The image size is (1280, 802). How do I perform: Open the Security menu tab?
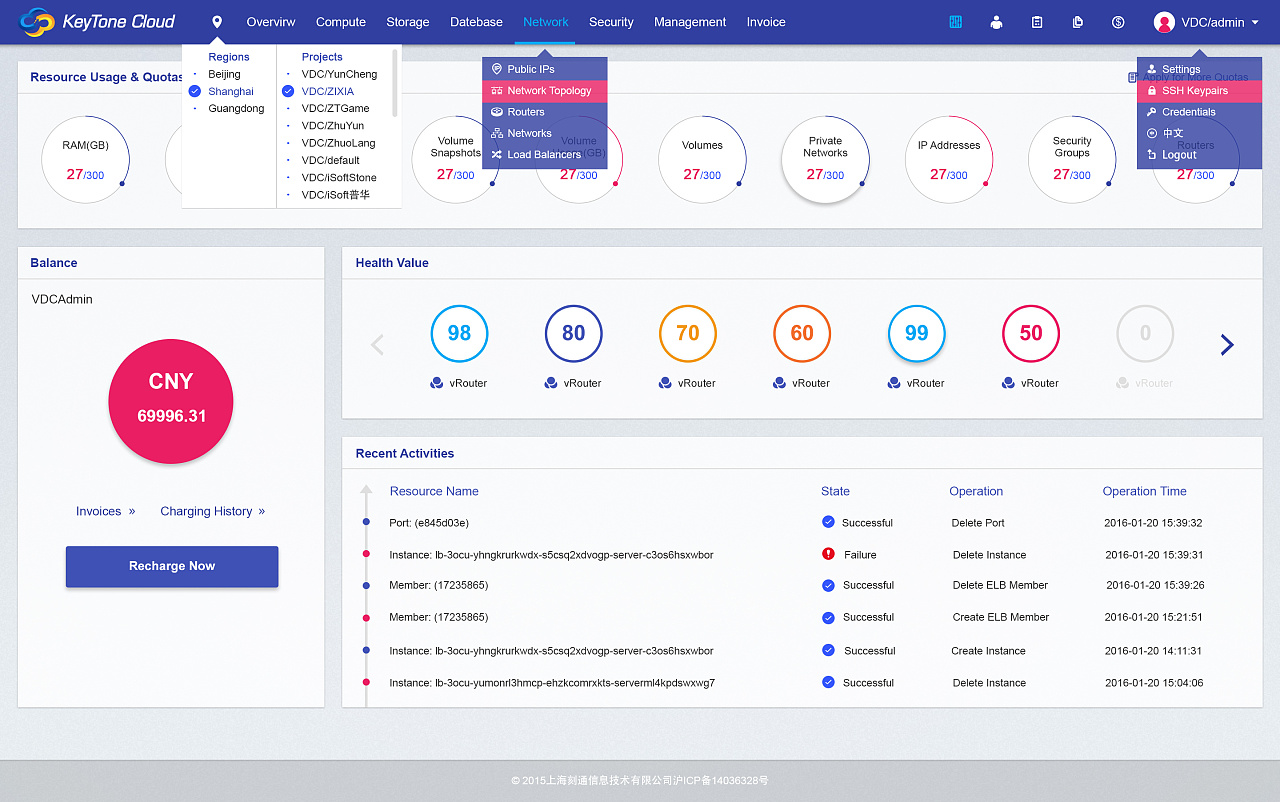tap(611, 21)
